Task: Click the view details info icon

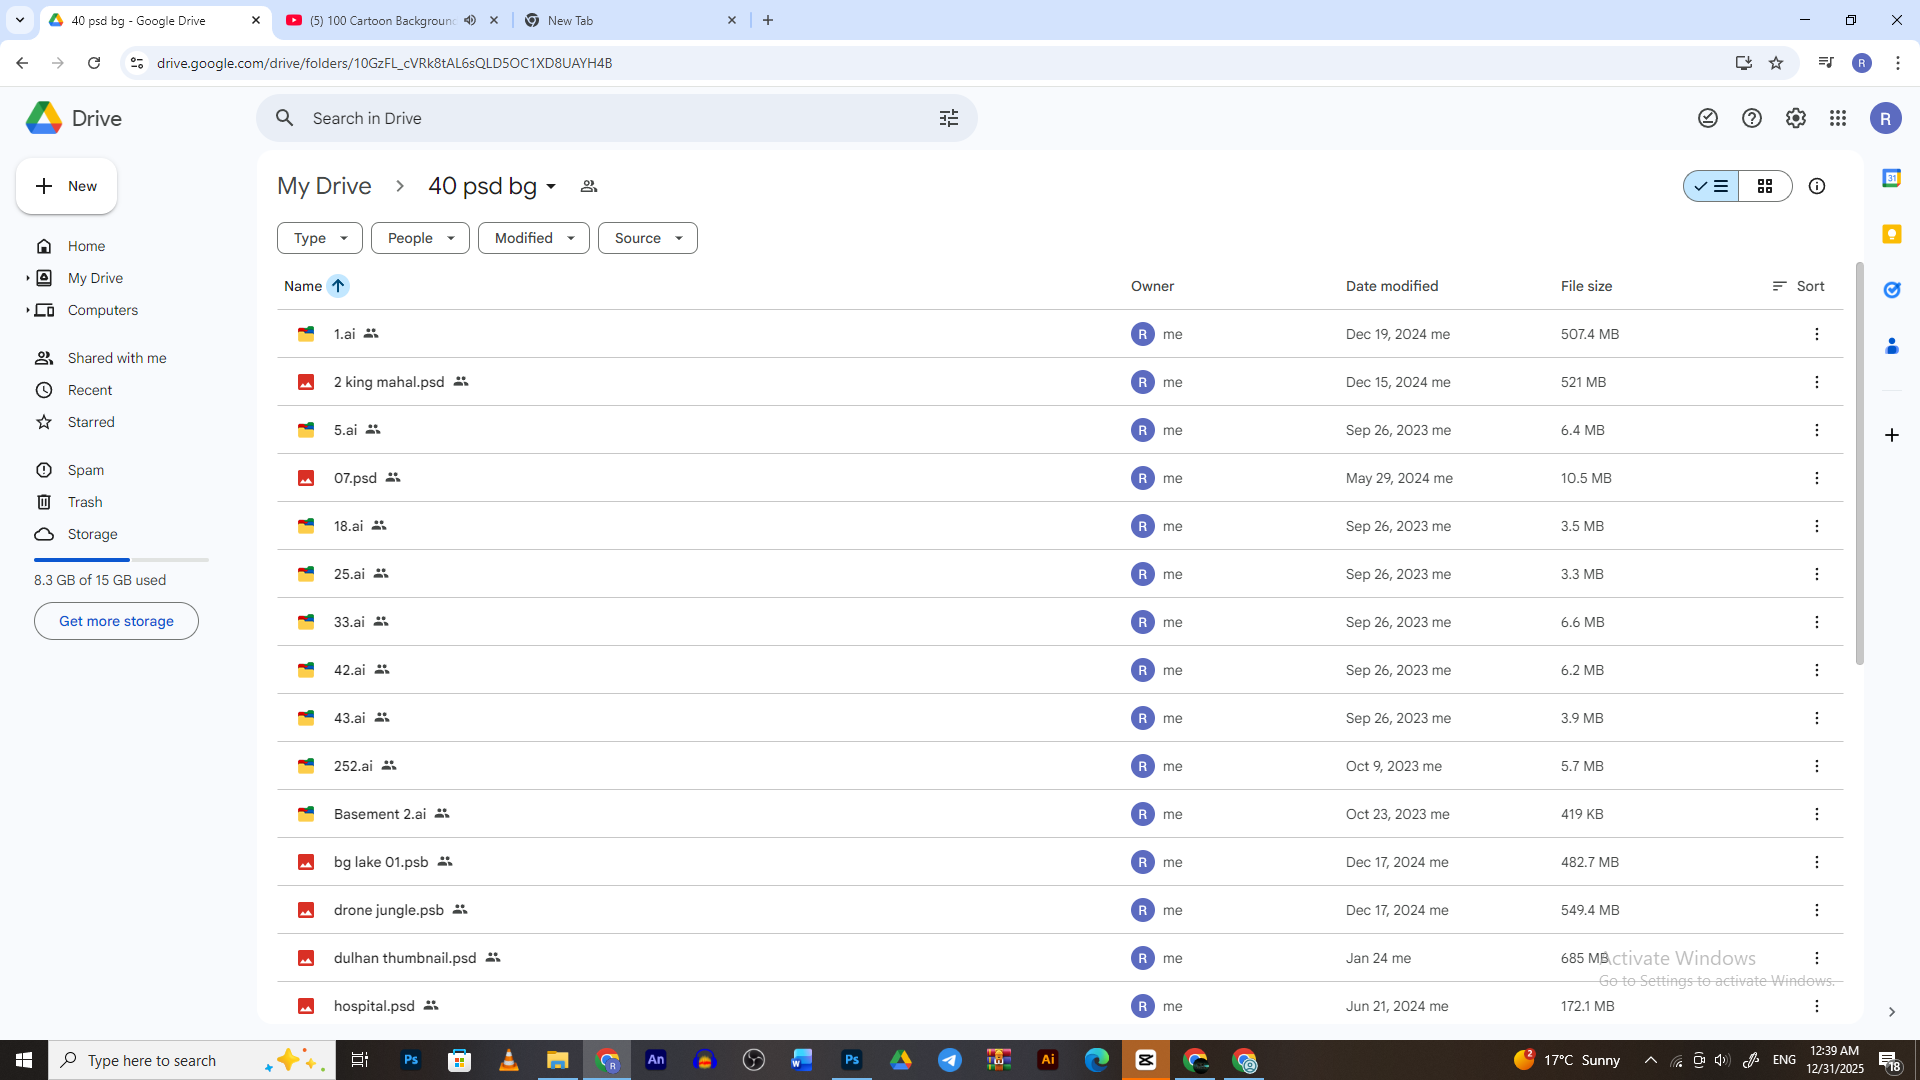Action: (x=1817, y=186)
